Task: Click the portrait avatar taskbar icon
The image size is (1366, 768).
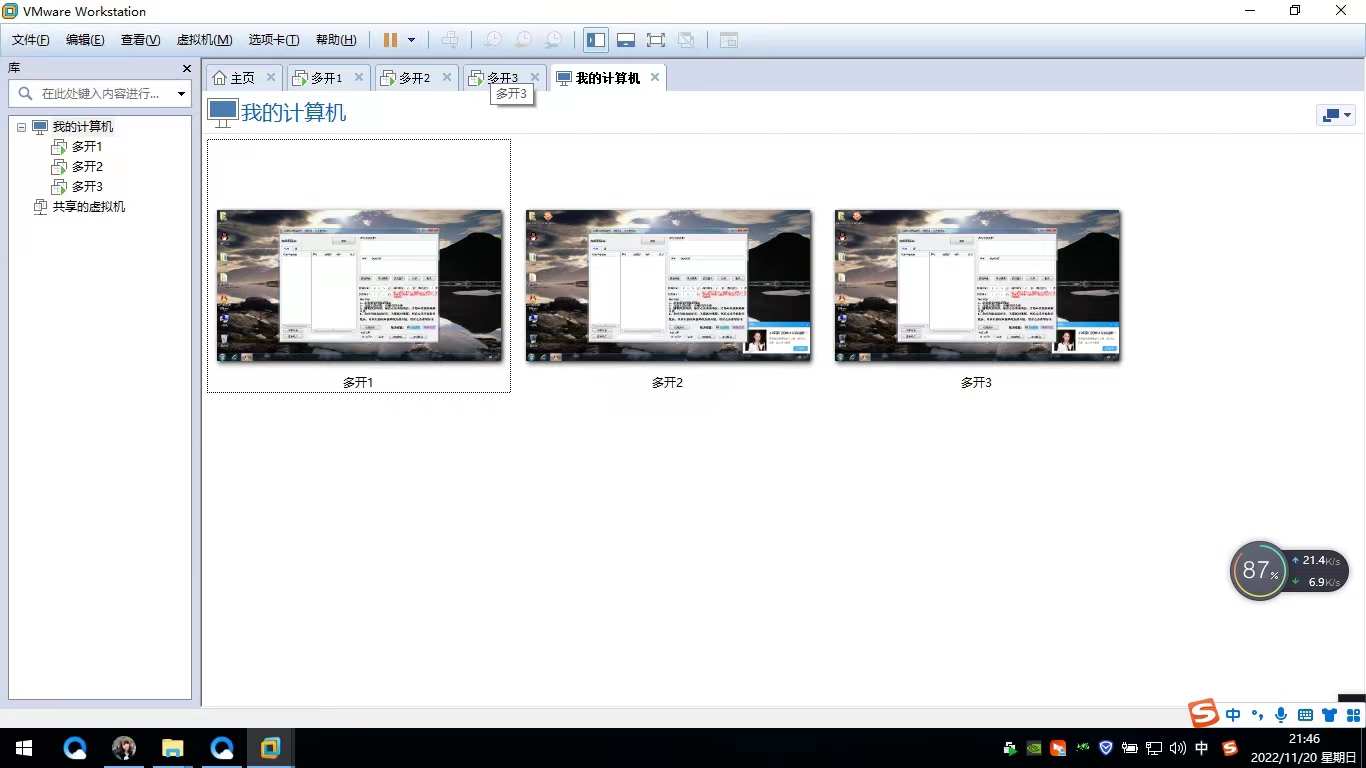Action: [124, 748]
